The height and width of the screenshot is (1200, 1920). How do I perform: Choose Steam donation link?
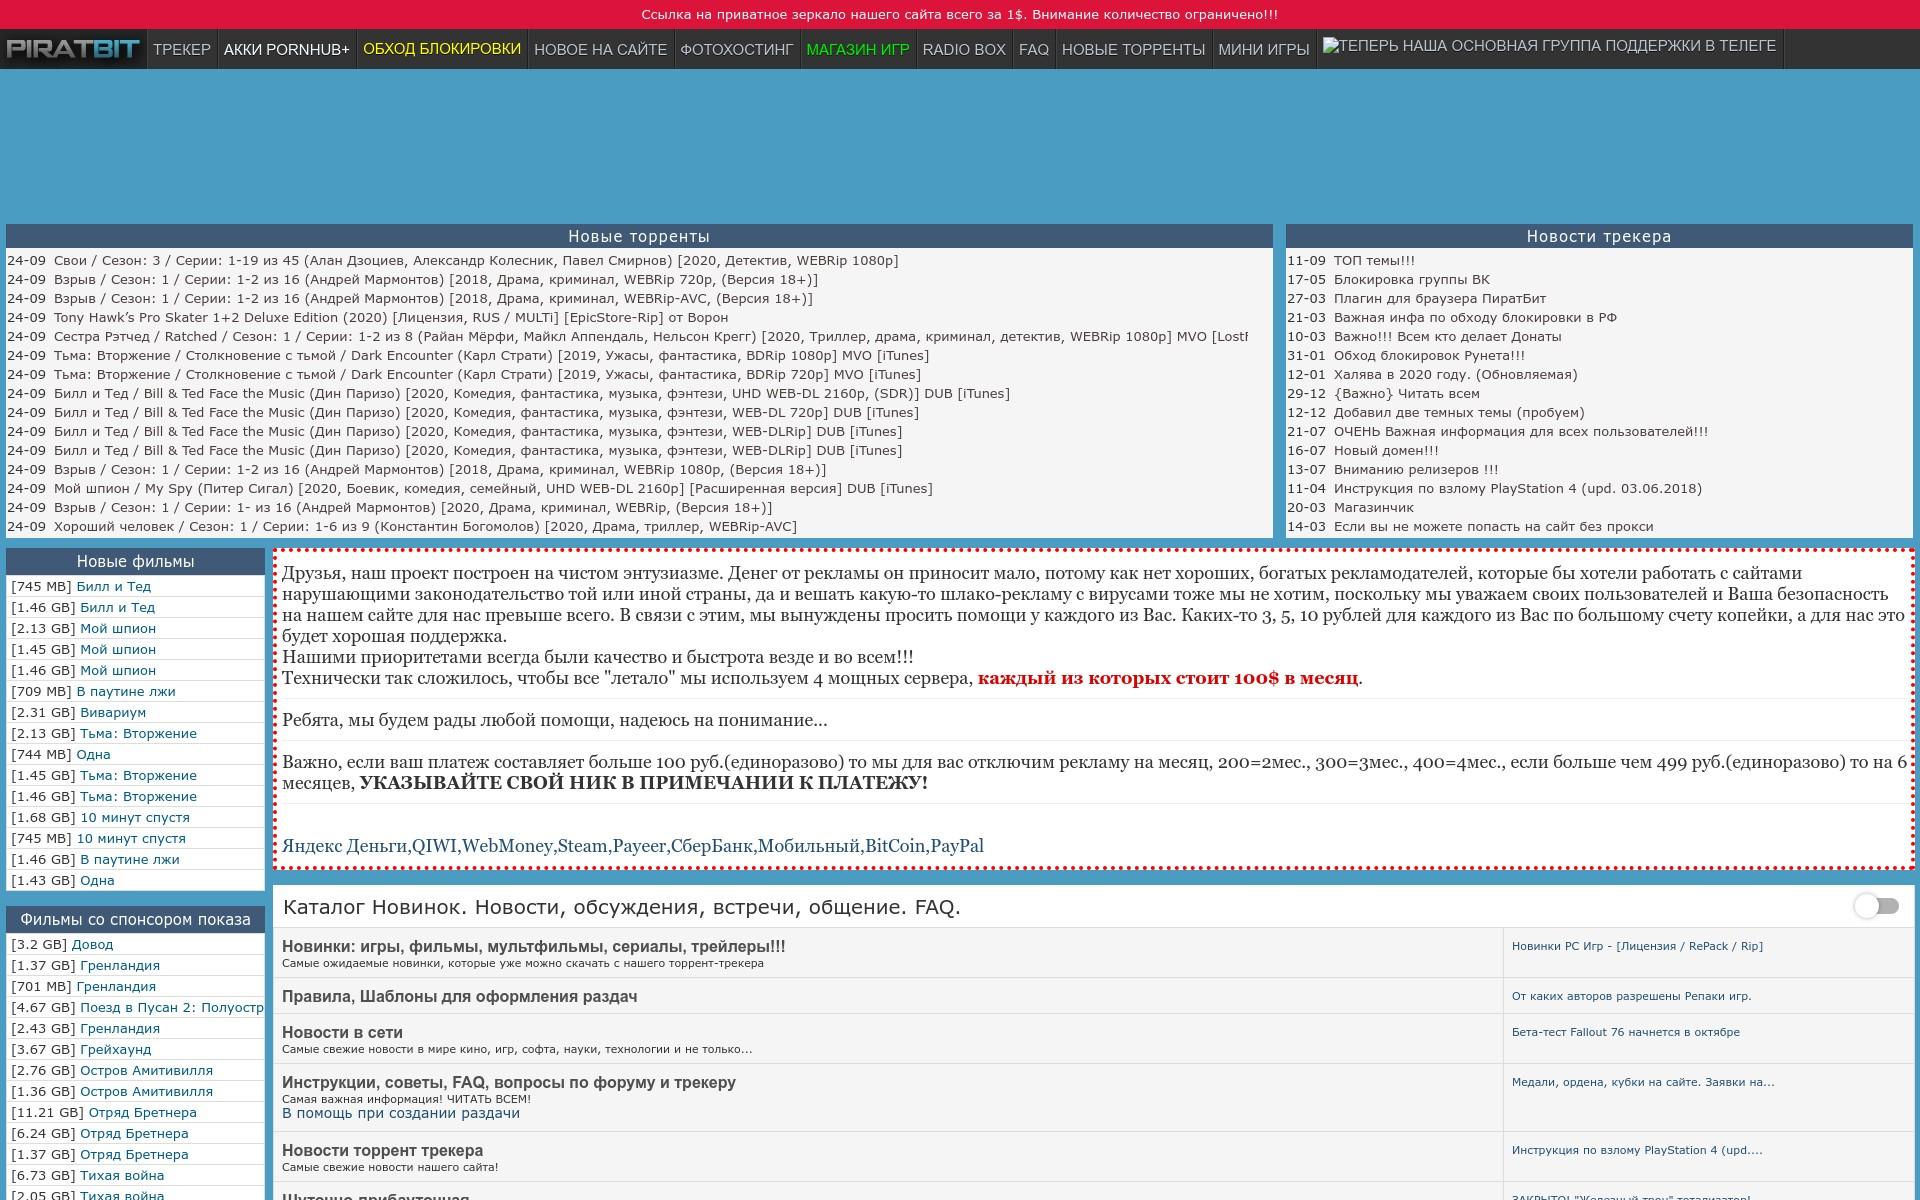(x=582, y=846)
